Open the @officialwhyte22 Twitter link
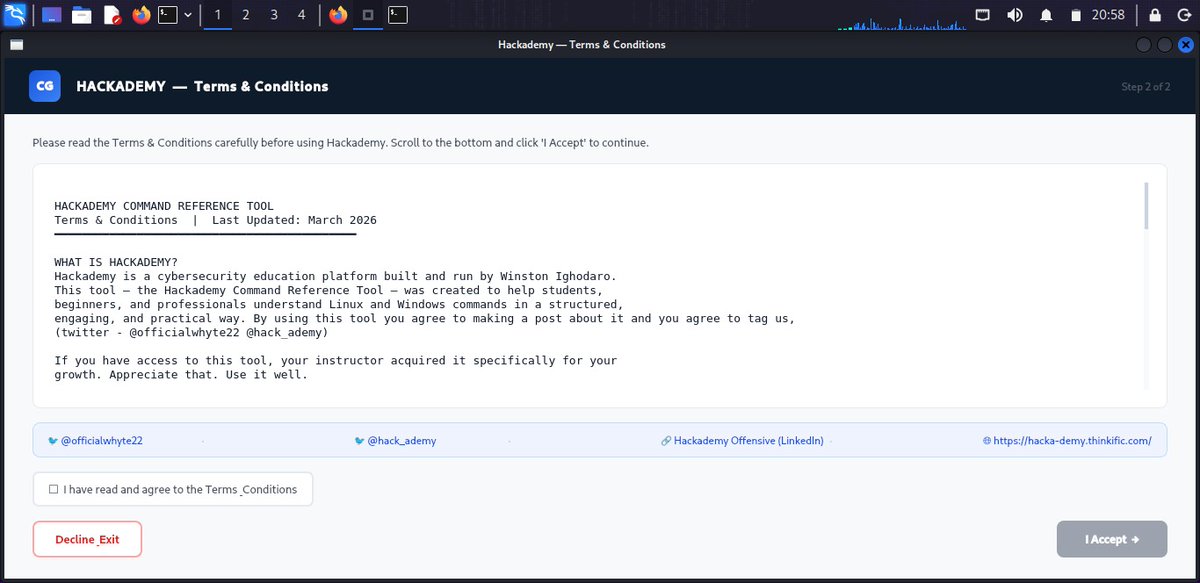This screenshot has height=583, width=1200. 96,440
